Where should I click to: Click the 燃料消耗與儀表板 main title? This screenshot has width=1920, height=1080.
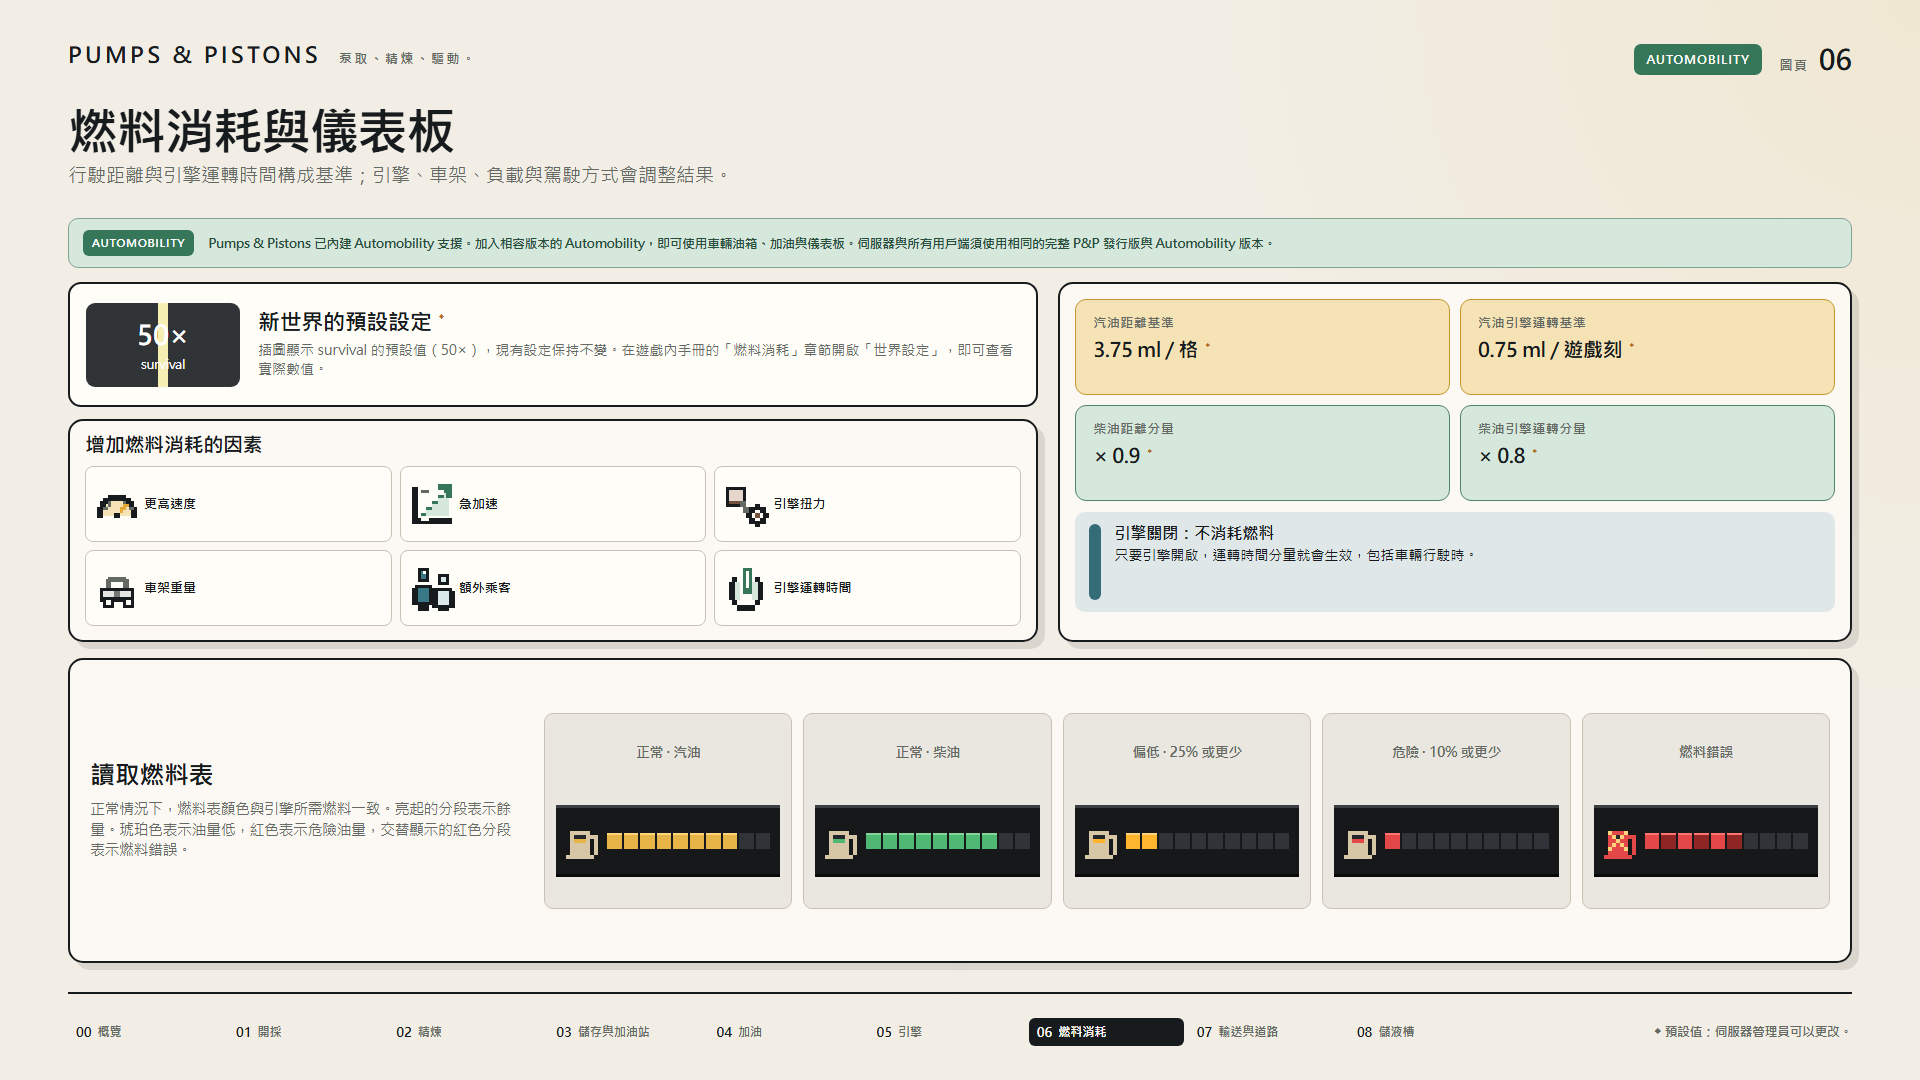(x=262, y=131)
